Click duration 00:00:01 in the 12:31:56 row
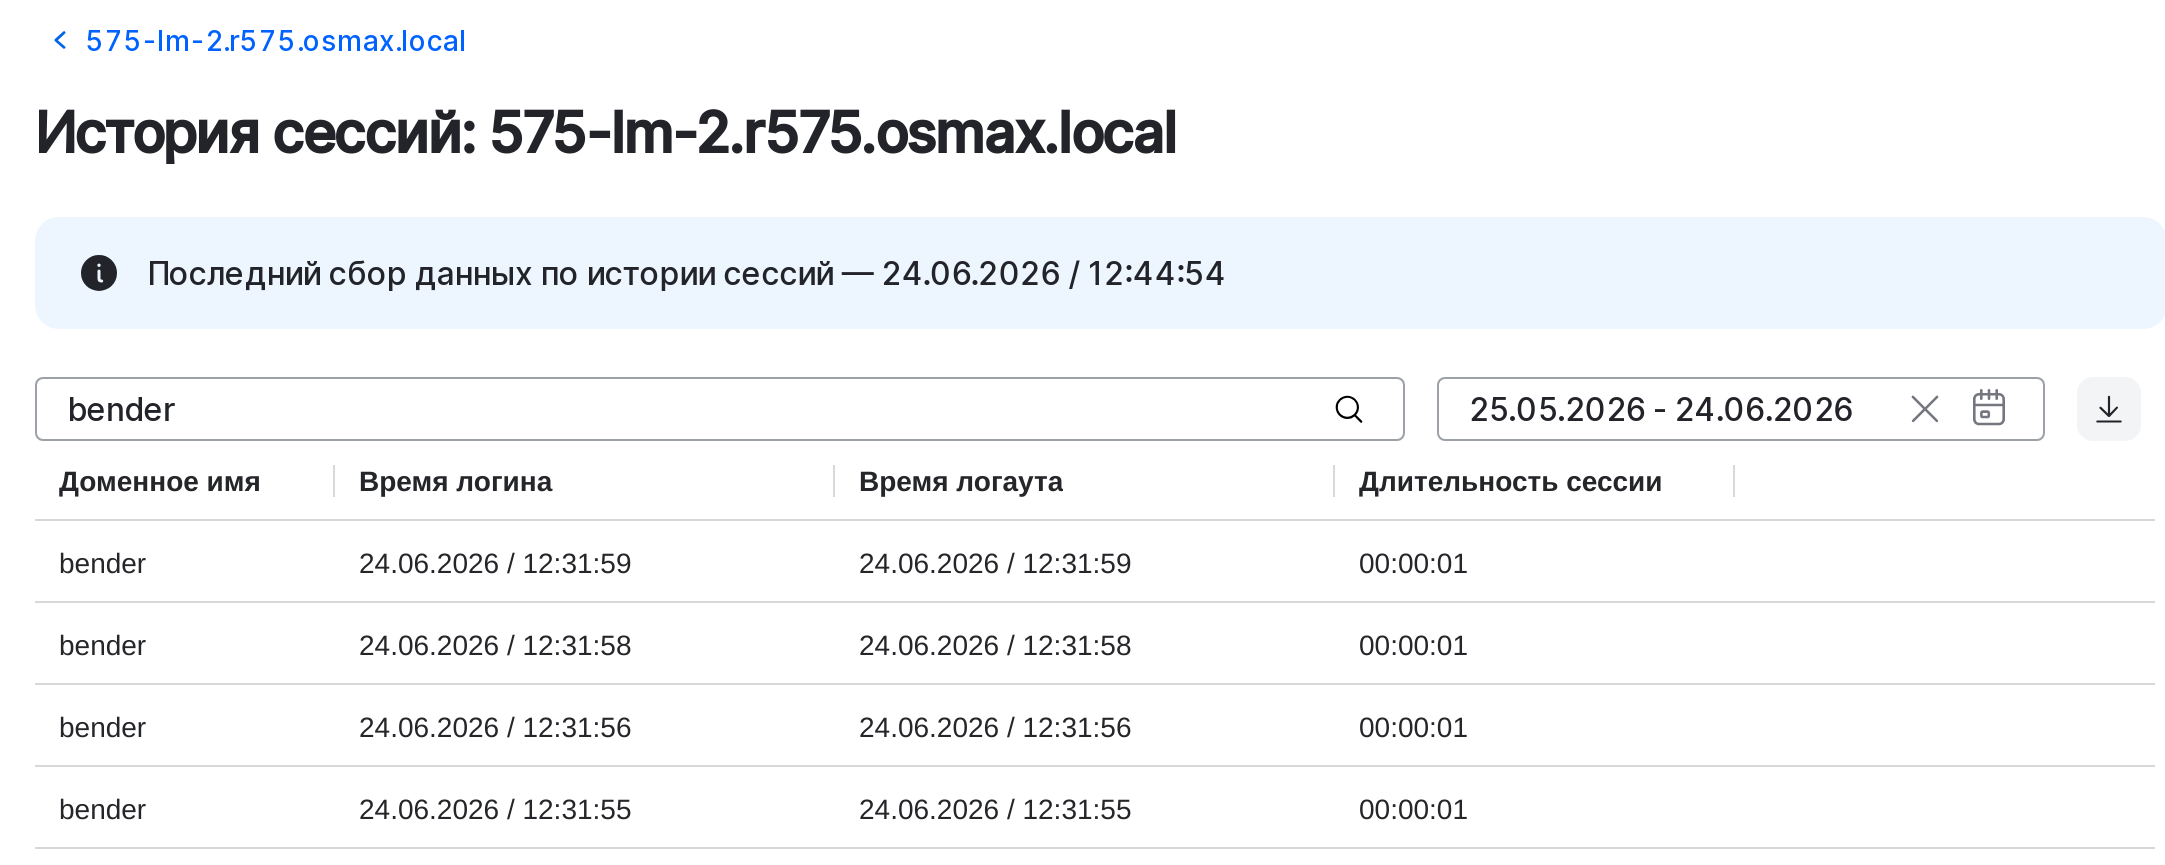The height and width of the screenshot is (865, 2165). pyautogui.click(x=1413, y=727)
